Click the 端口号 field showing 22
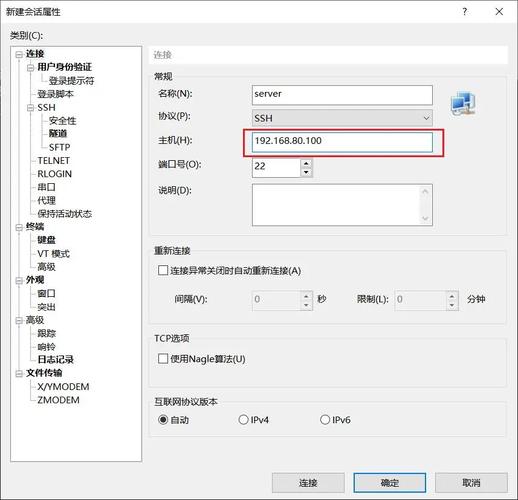518x500 pixels. pyautogui.click(x=276, y=168)
